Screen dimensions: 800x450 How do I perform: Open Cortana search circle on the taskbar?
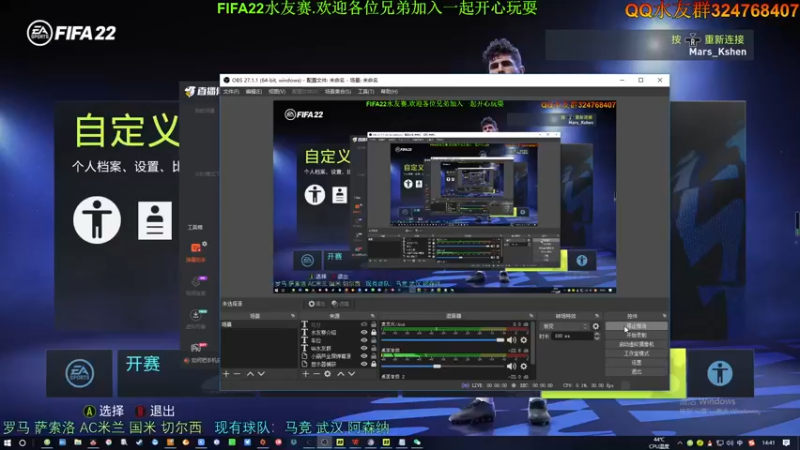click(22, 442)
